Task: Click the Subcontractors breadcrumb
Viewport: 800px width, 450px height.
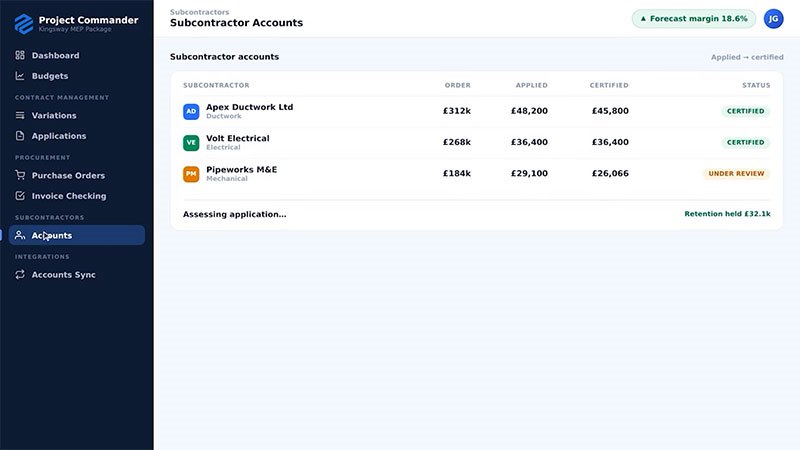Action: tap(199, 12)
